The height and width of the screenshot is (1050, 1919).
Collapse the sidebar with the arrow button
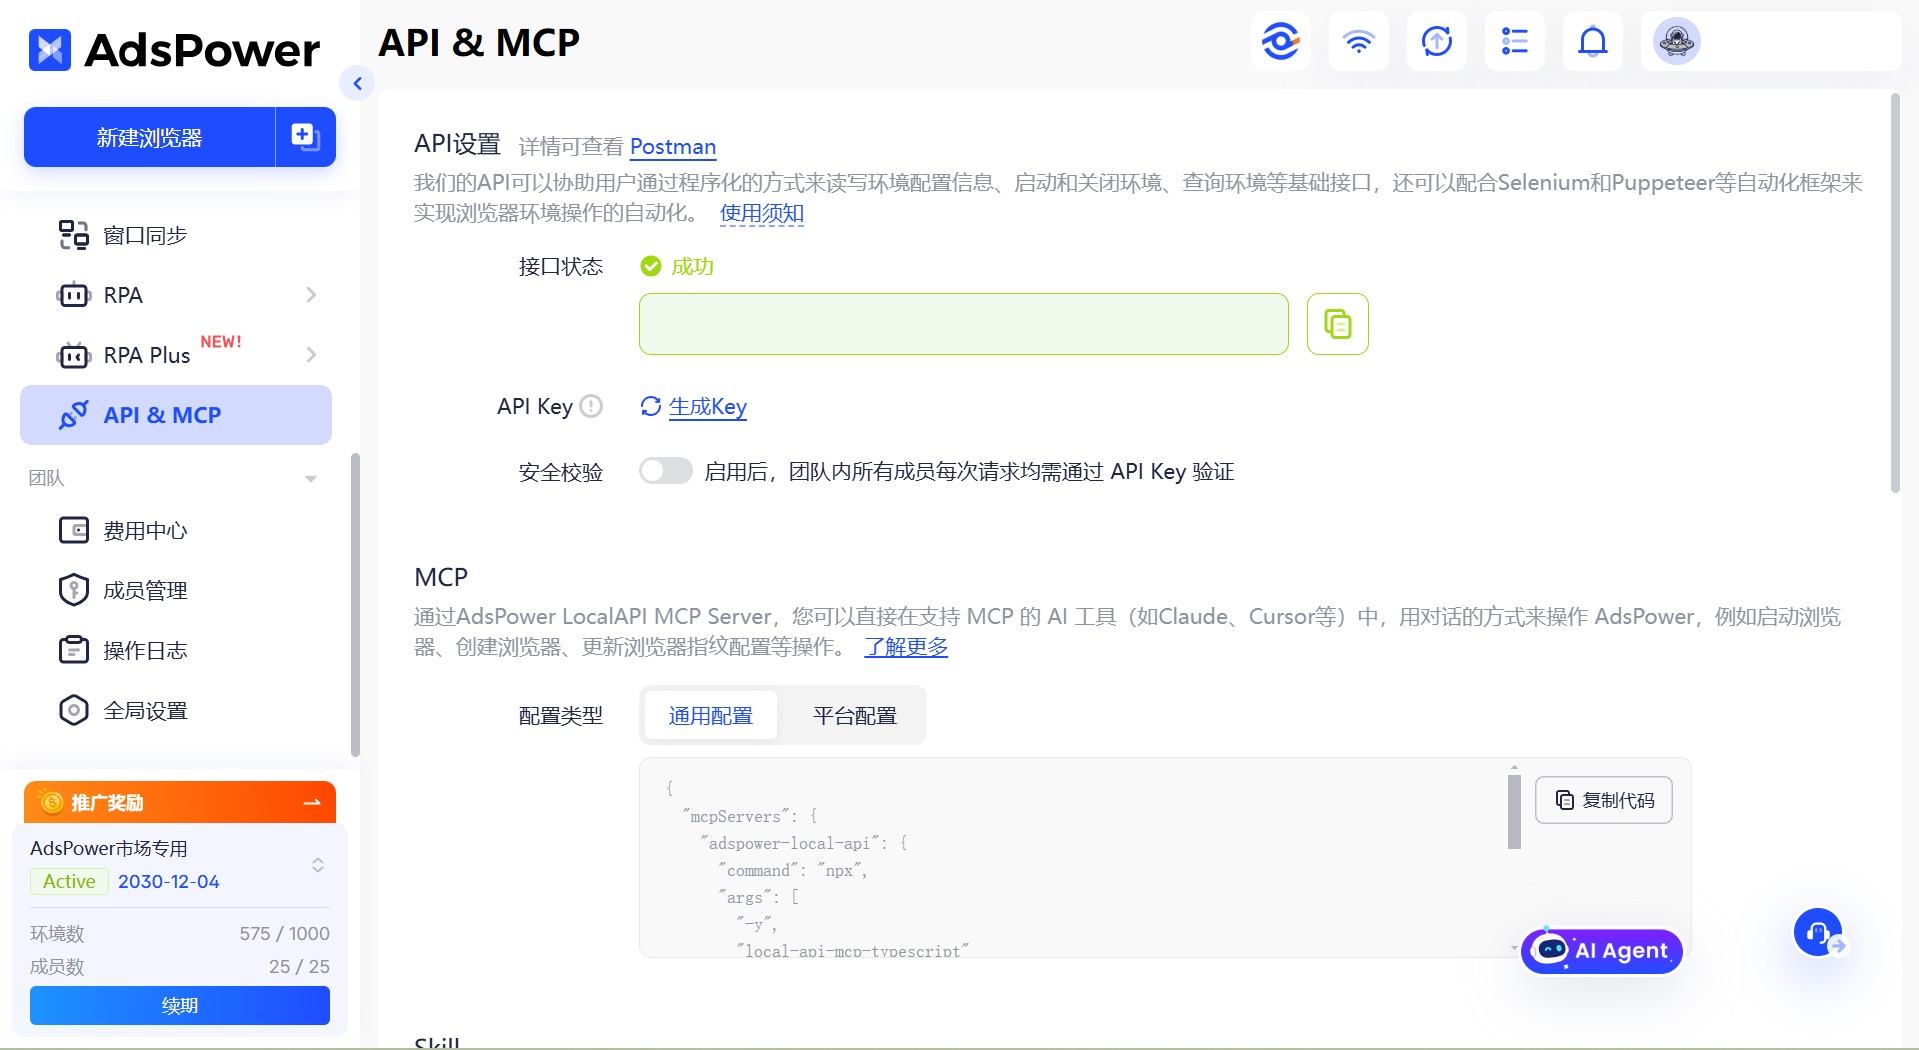point(357,83)
